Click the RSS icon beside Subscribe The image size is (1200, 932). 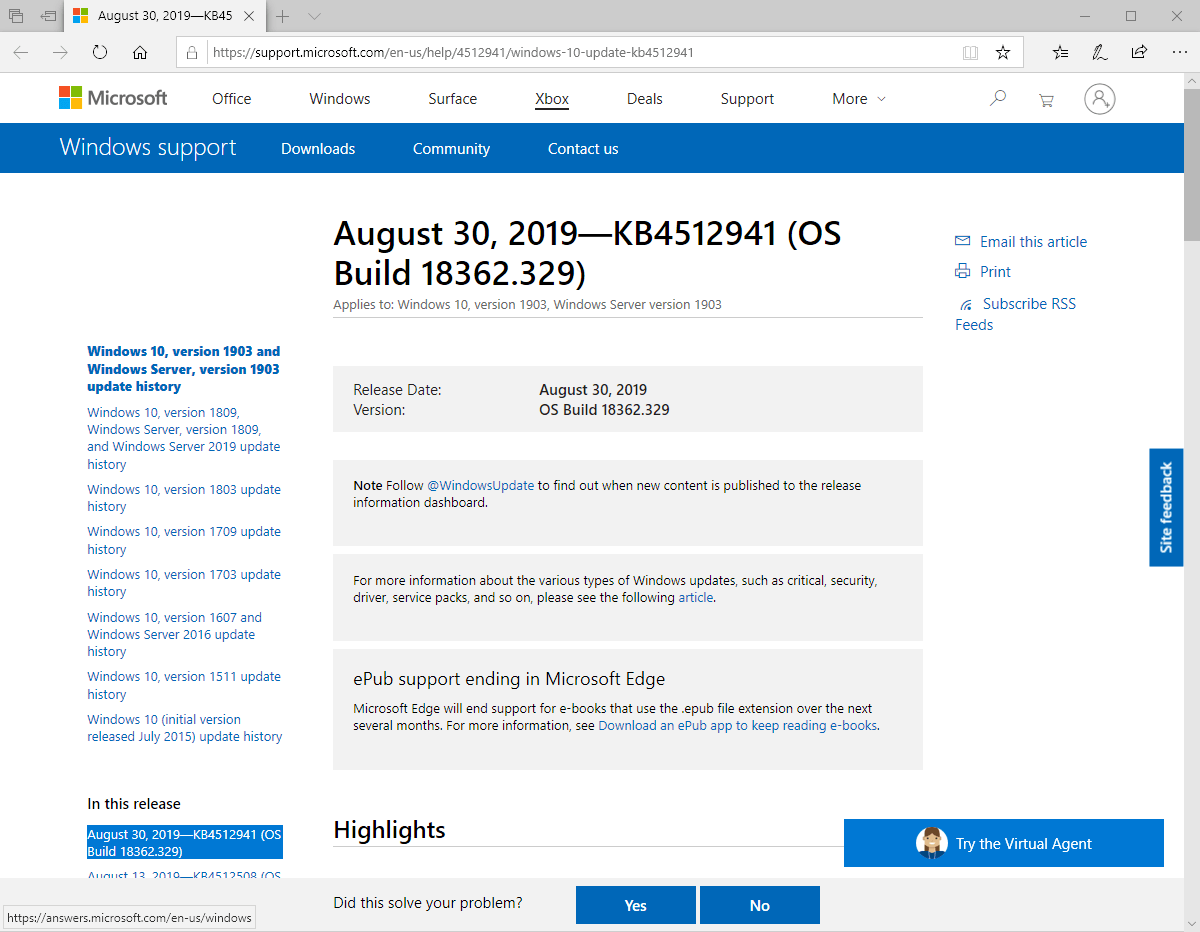966,304
